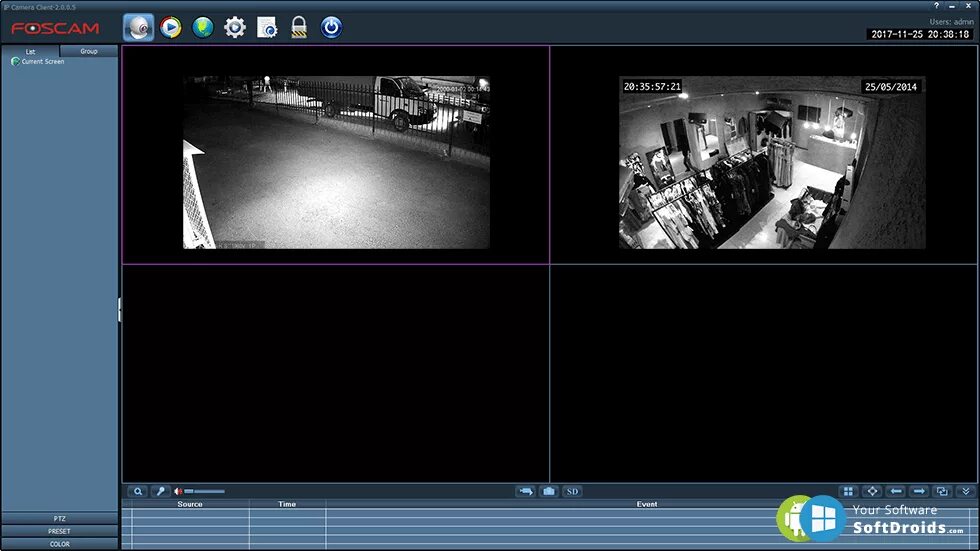
Task: Expand the PRESET panel
Action: point(59,531)
